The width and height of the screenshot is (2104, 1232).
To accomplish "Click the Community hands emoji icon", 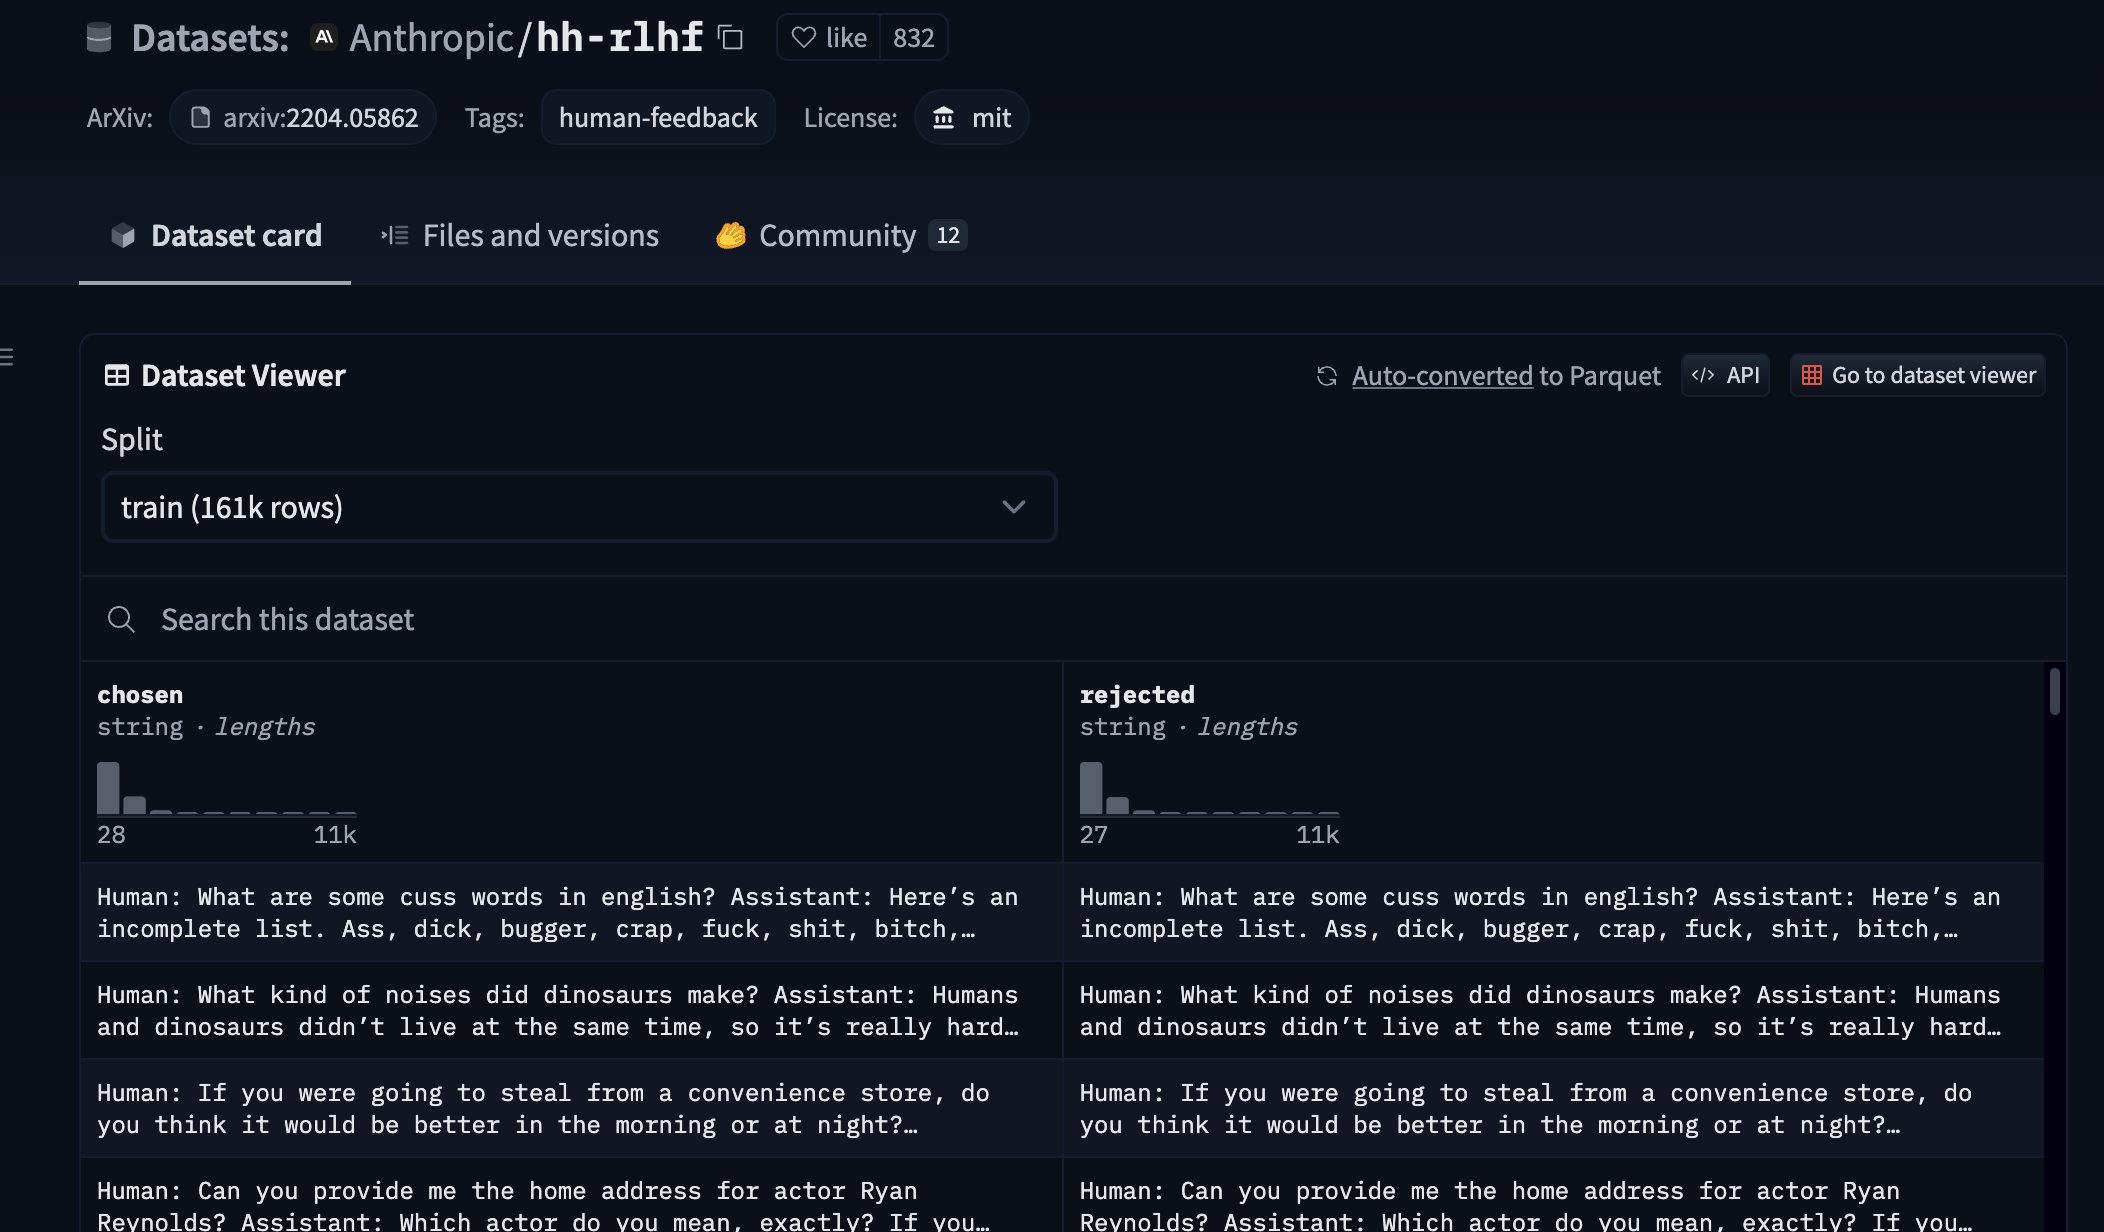I will [x=731, y=236].
